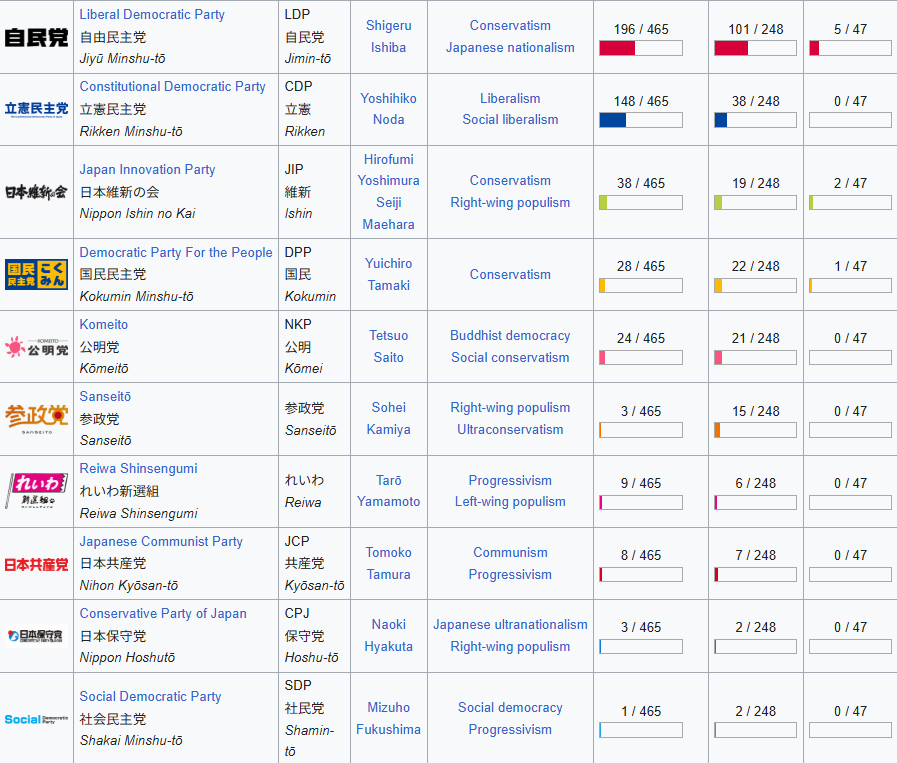Click the blue 148 / 465 seat bar
This screenshot has height=763, width=897.
(641, 120)
